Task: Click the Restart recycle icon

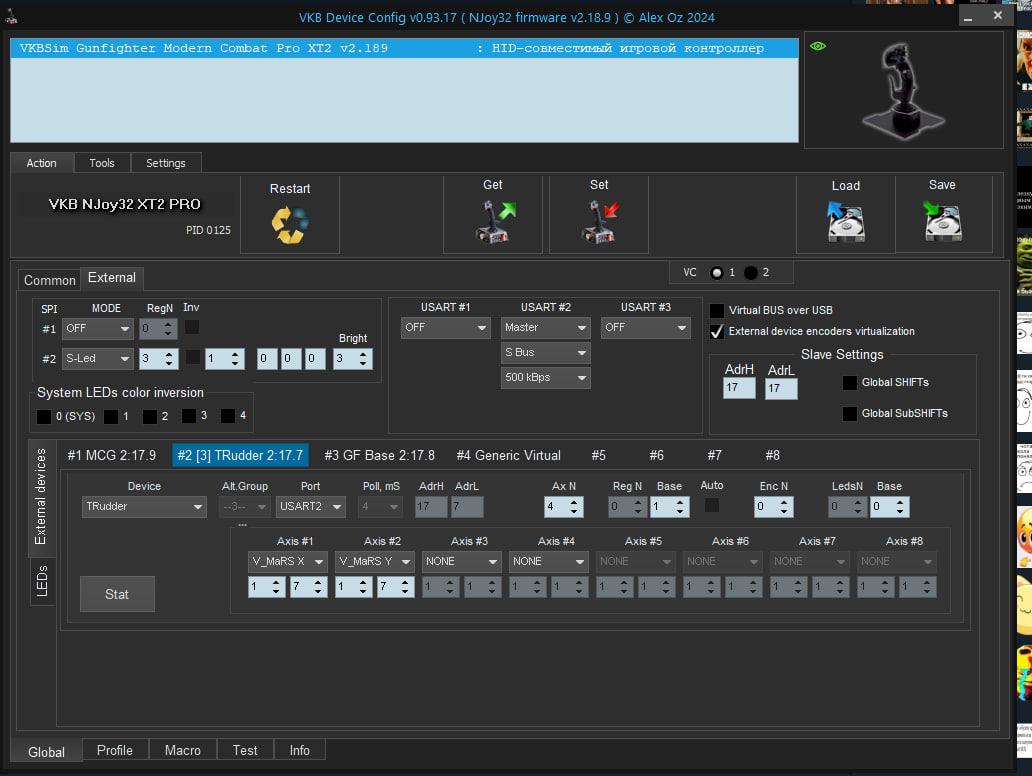Action: coord(290,224)
